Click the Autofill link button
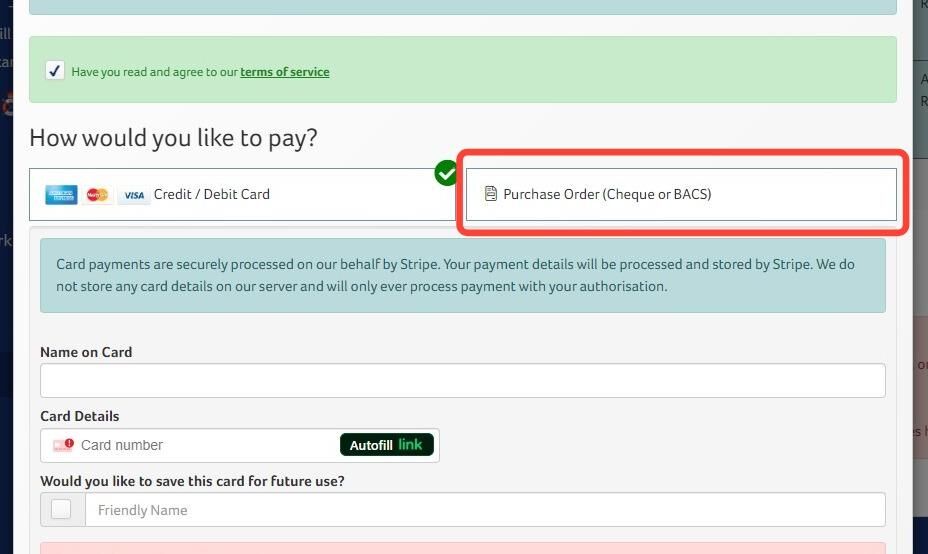 pyautogui.click(x=386, y=445)
